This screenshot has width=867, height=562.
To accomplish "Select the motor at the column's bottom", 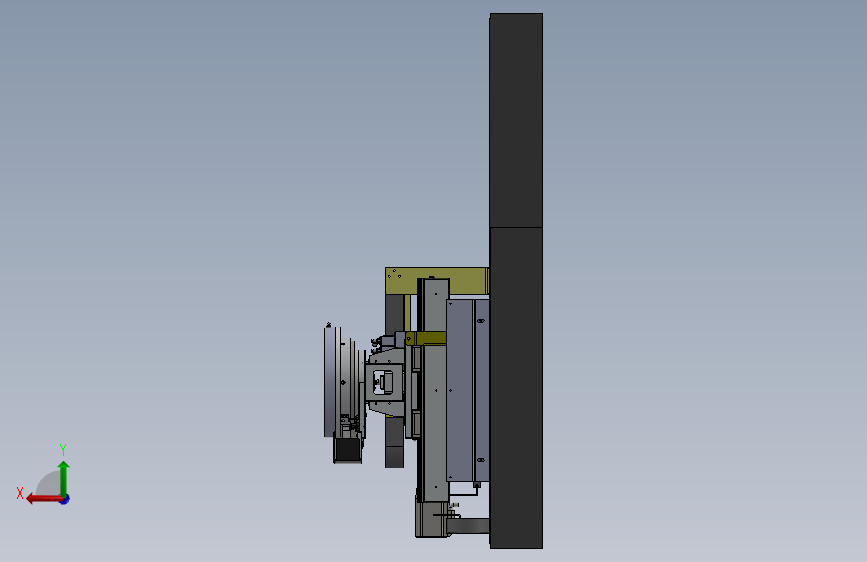I will click(432, 519).
